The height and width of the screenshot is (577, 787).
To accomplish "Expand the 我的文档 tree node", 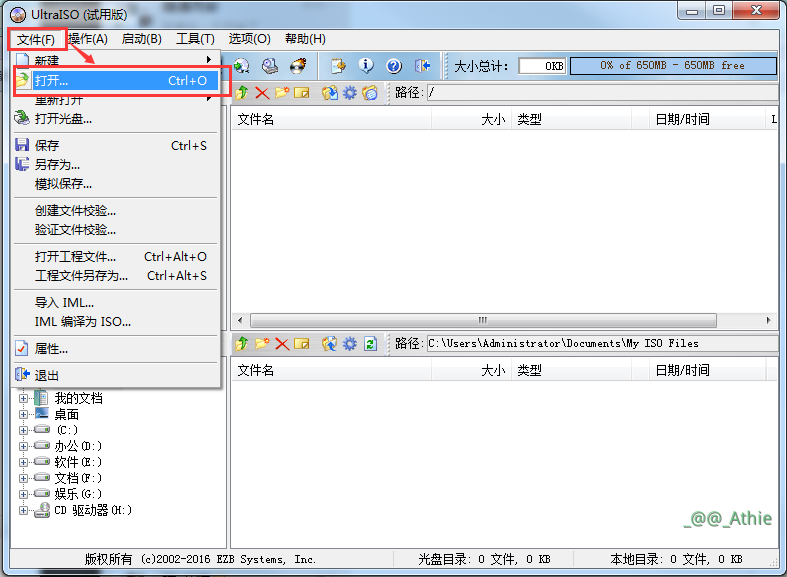I will [x=23, y=398].
